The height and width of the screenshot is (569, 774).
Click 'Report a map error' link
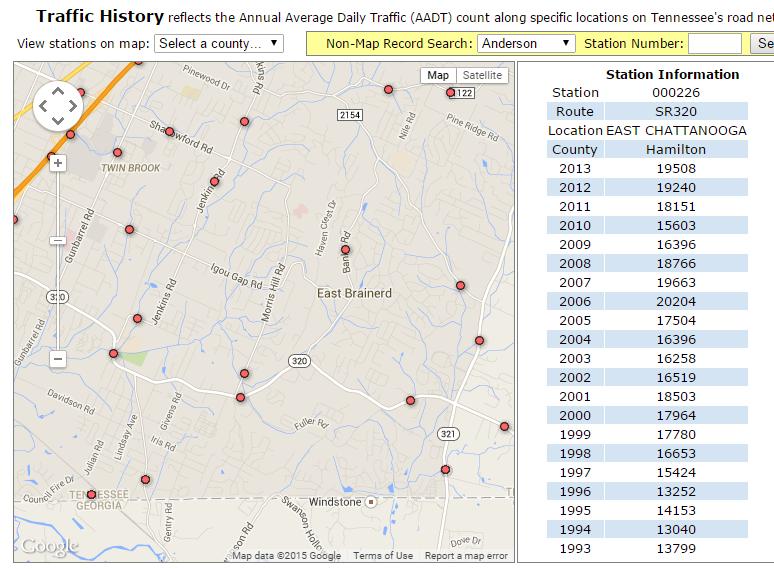(466, 556)
